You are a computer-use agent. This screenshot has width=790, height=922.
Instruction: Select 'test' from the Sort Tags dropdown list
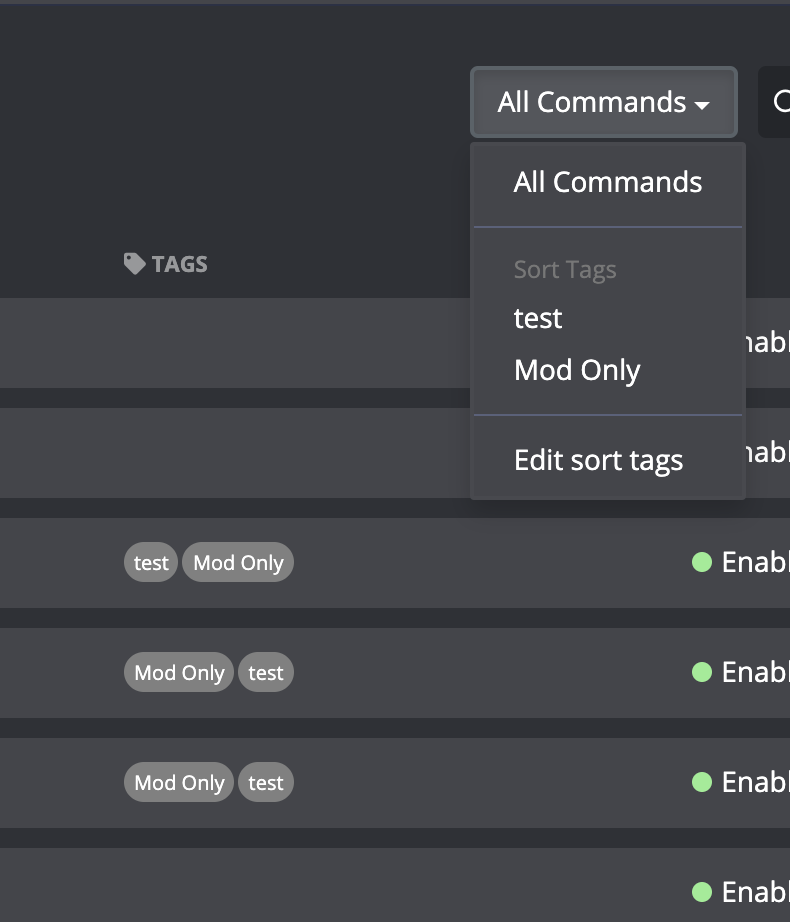538,318
